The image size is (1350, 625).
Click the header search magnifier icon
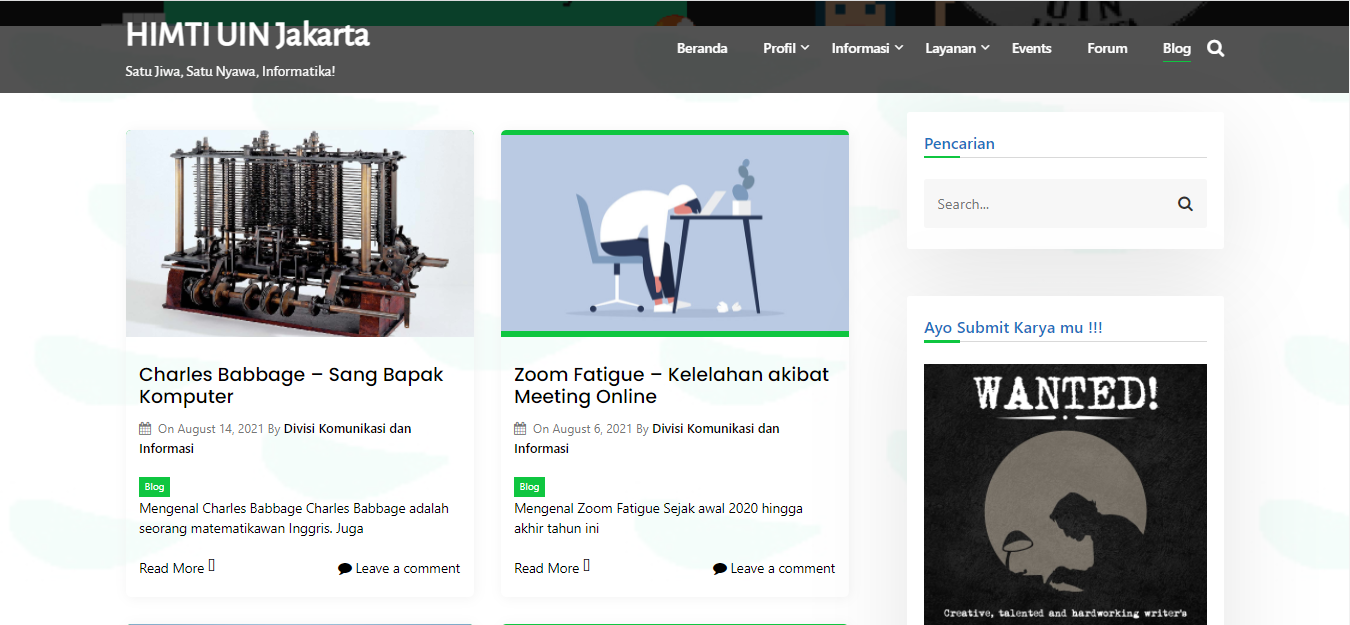(1215, 48)
